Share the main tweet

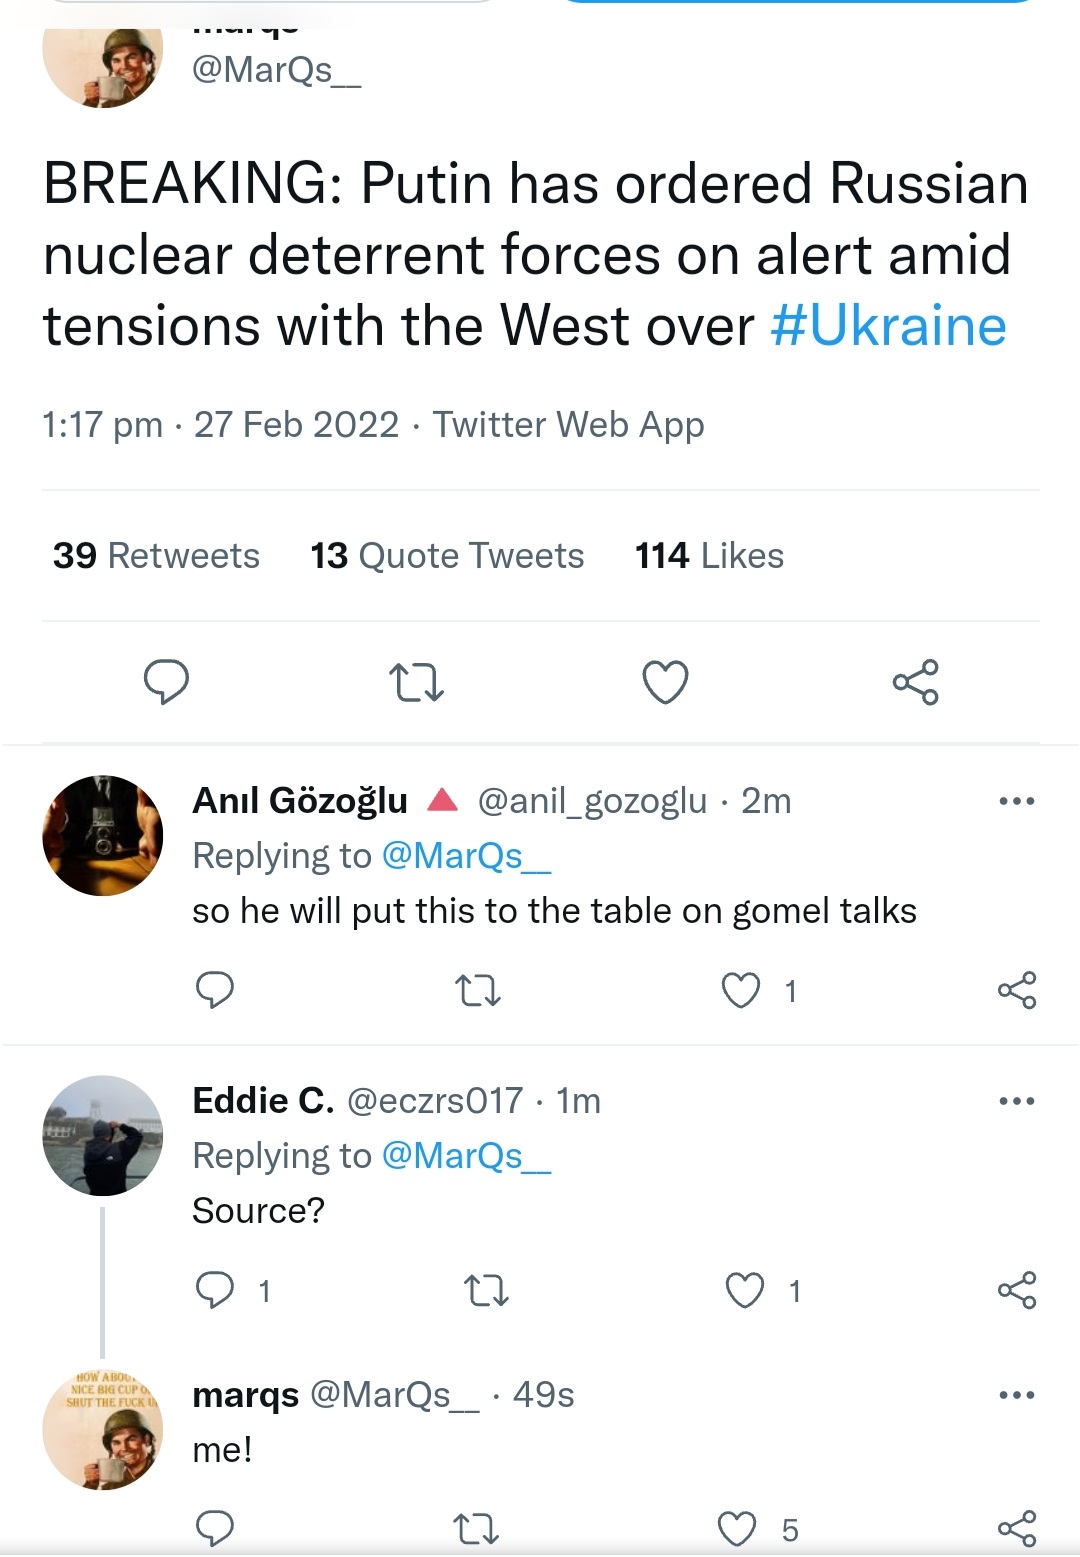pyautogui.click(x=915, y=682)
